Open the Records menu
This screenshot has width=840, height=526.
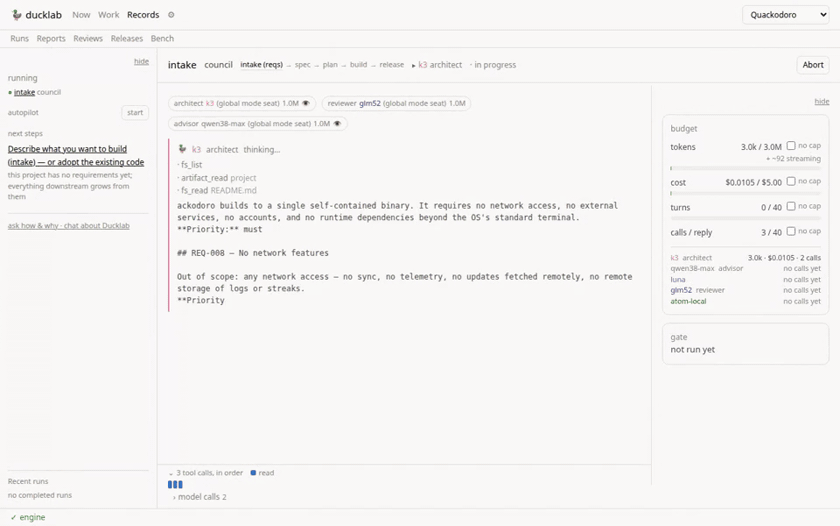[143, 15]
